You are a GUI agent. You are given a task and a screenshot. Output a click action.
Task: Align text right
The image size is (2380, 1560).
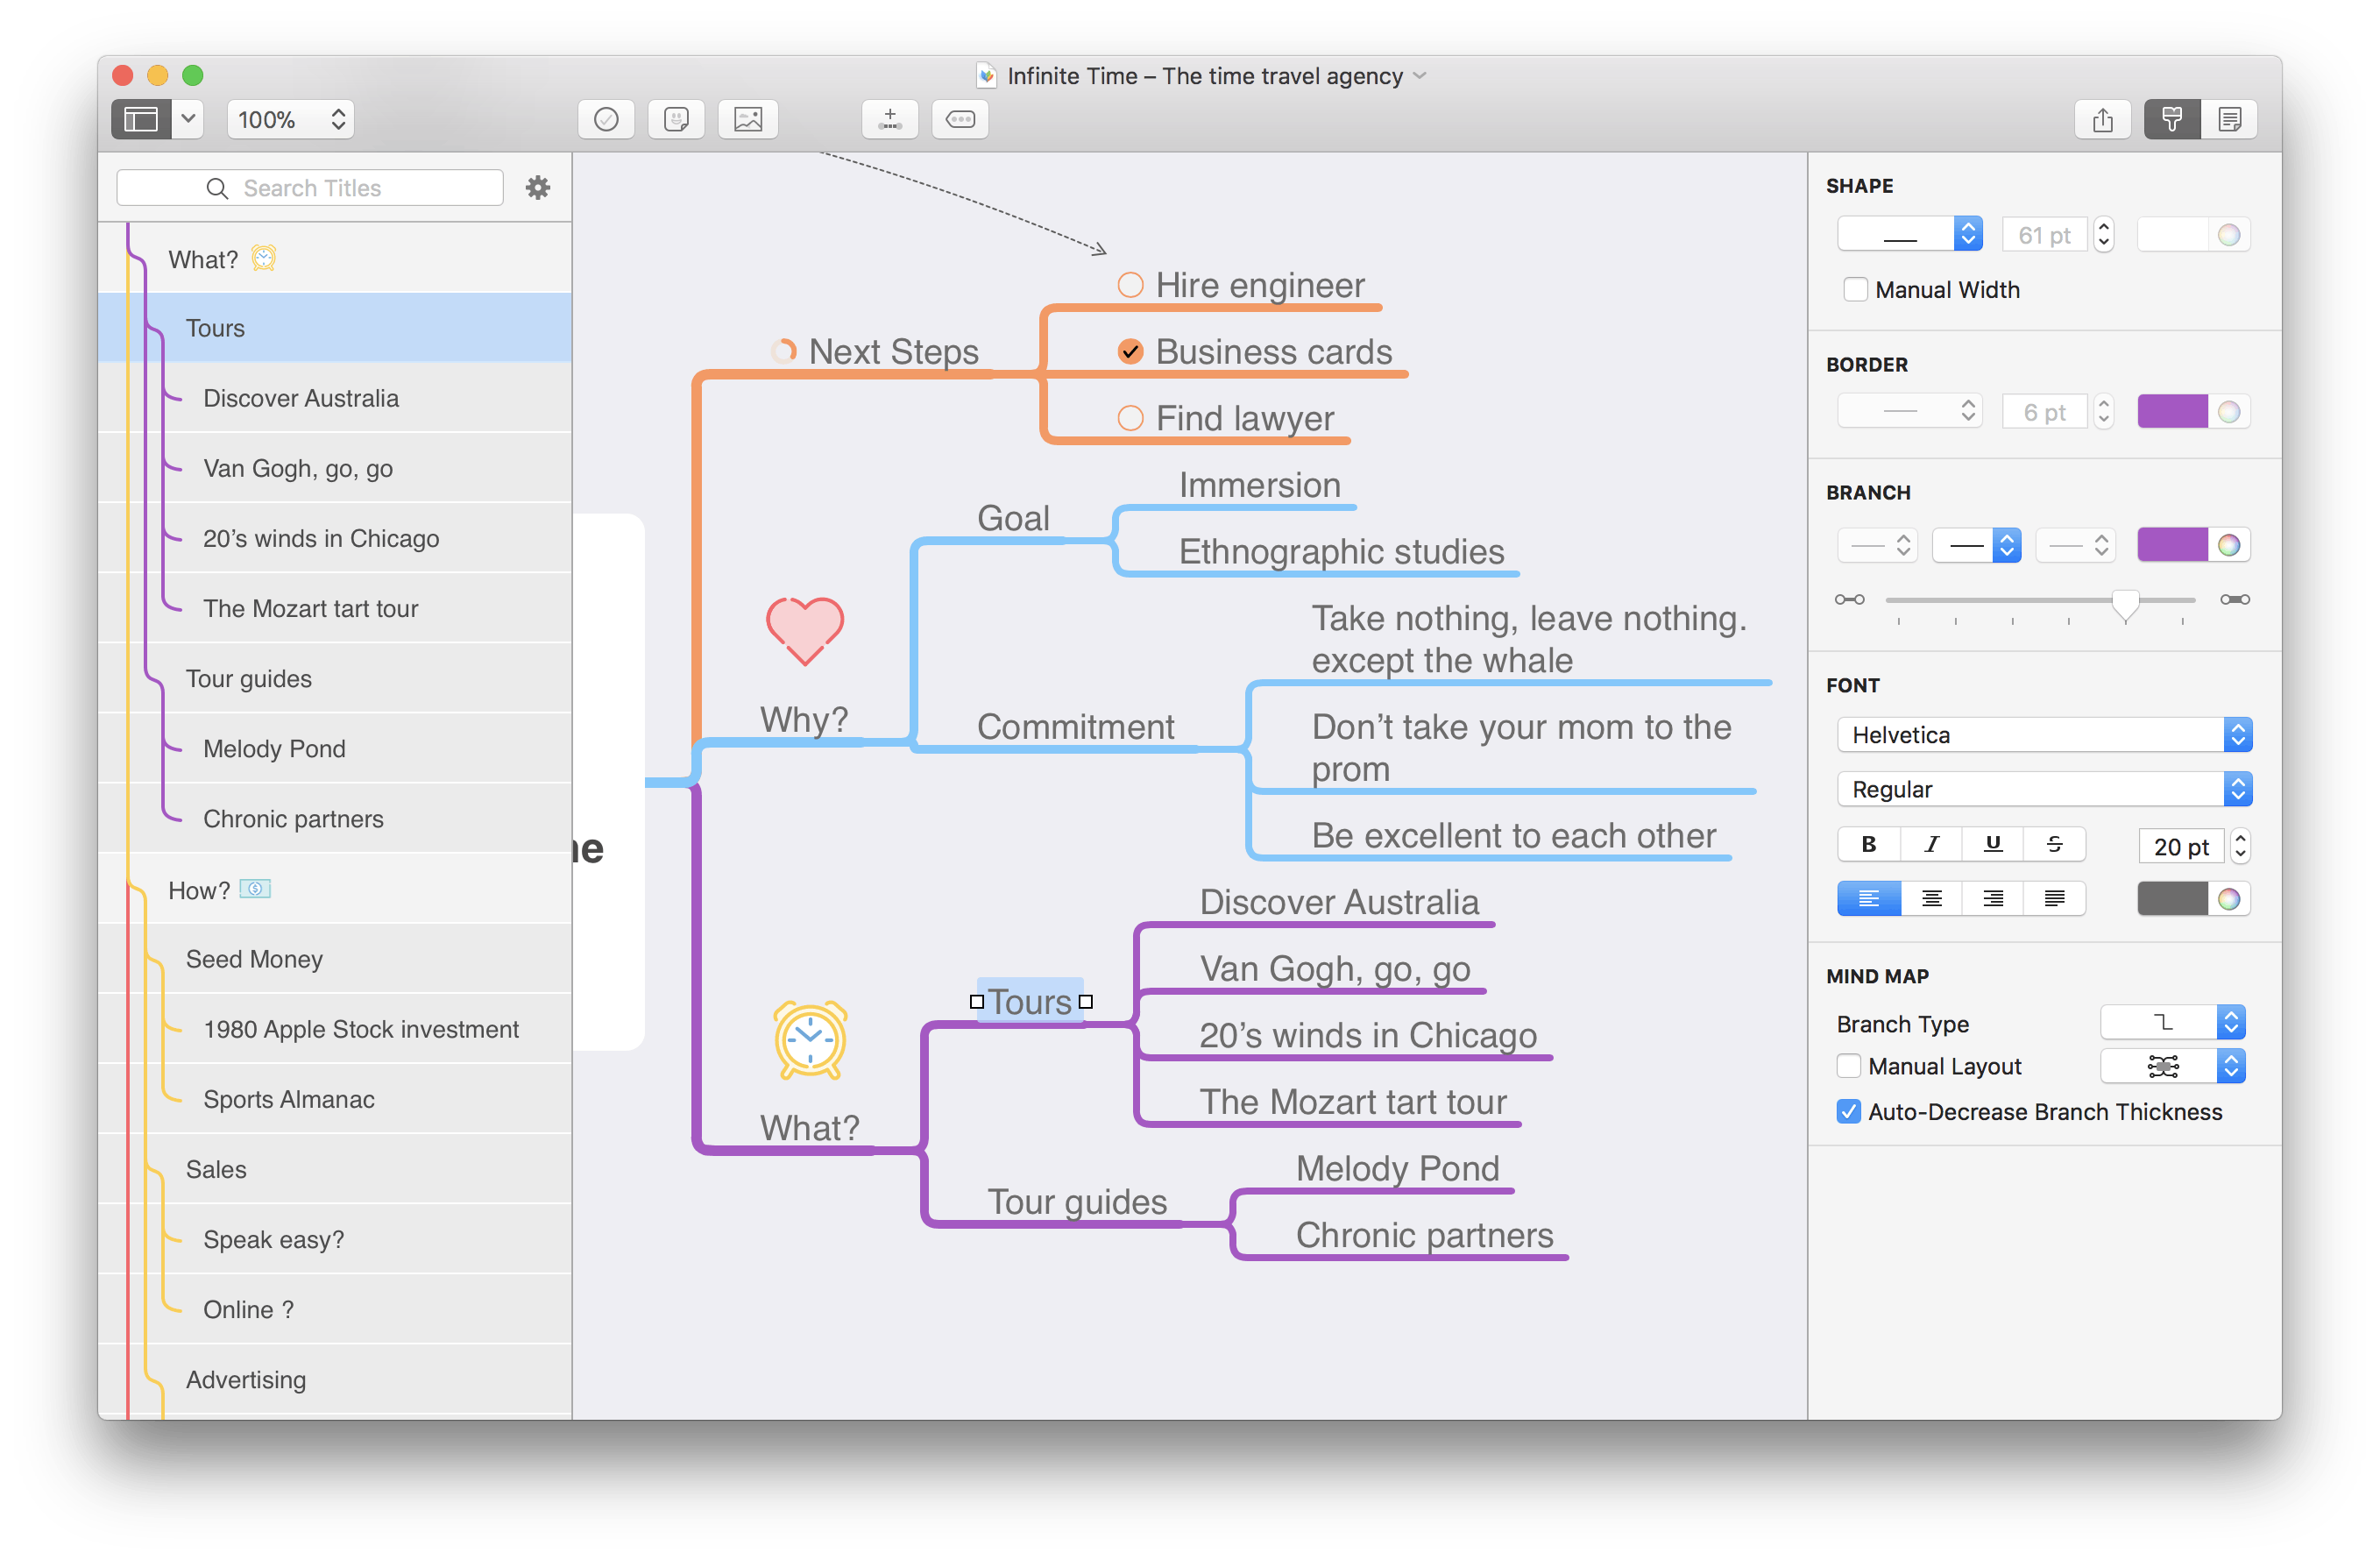click(1992, 899)
